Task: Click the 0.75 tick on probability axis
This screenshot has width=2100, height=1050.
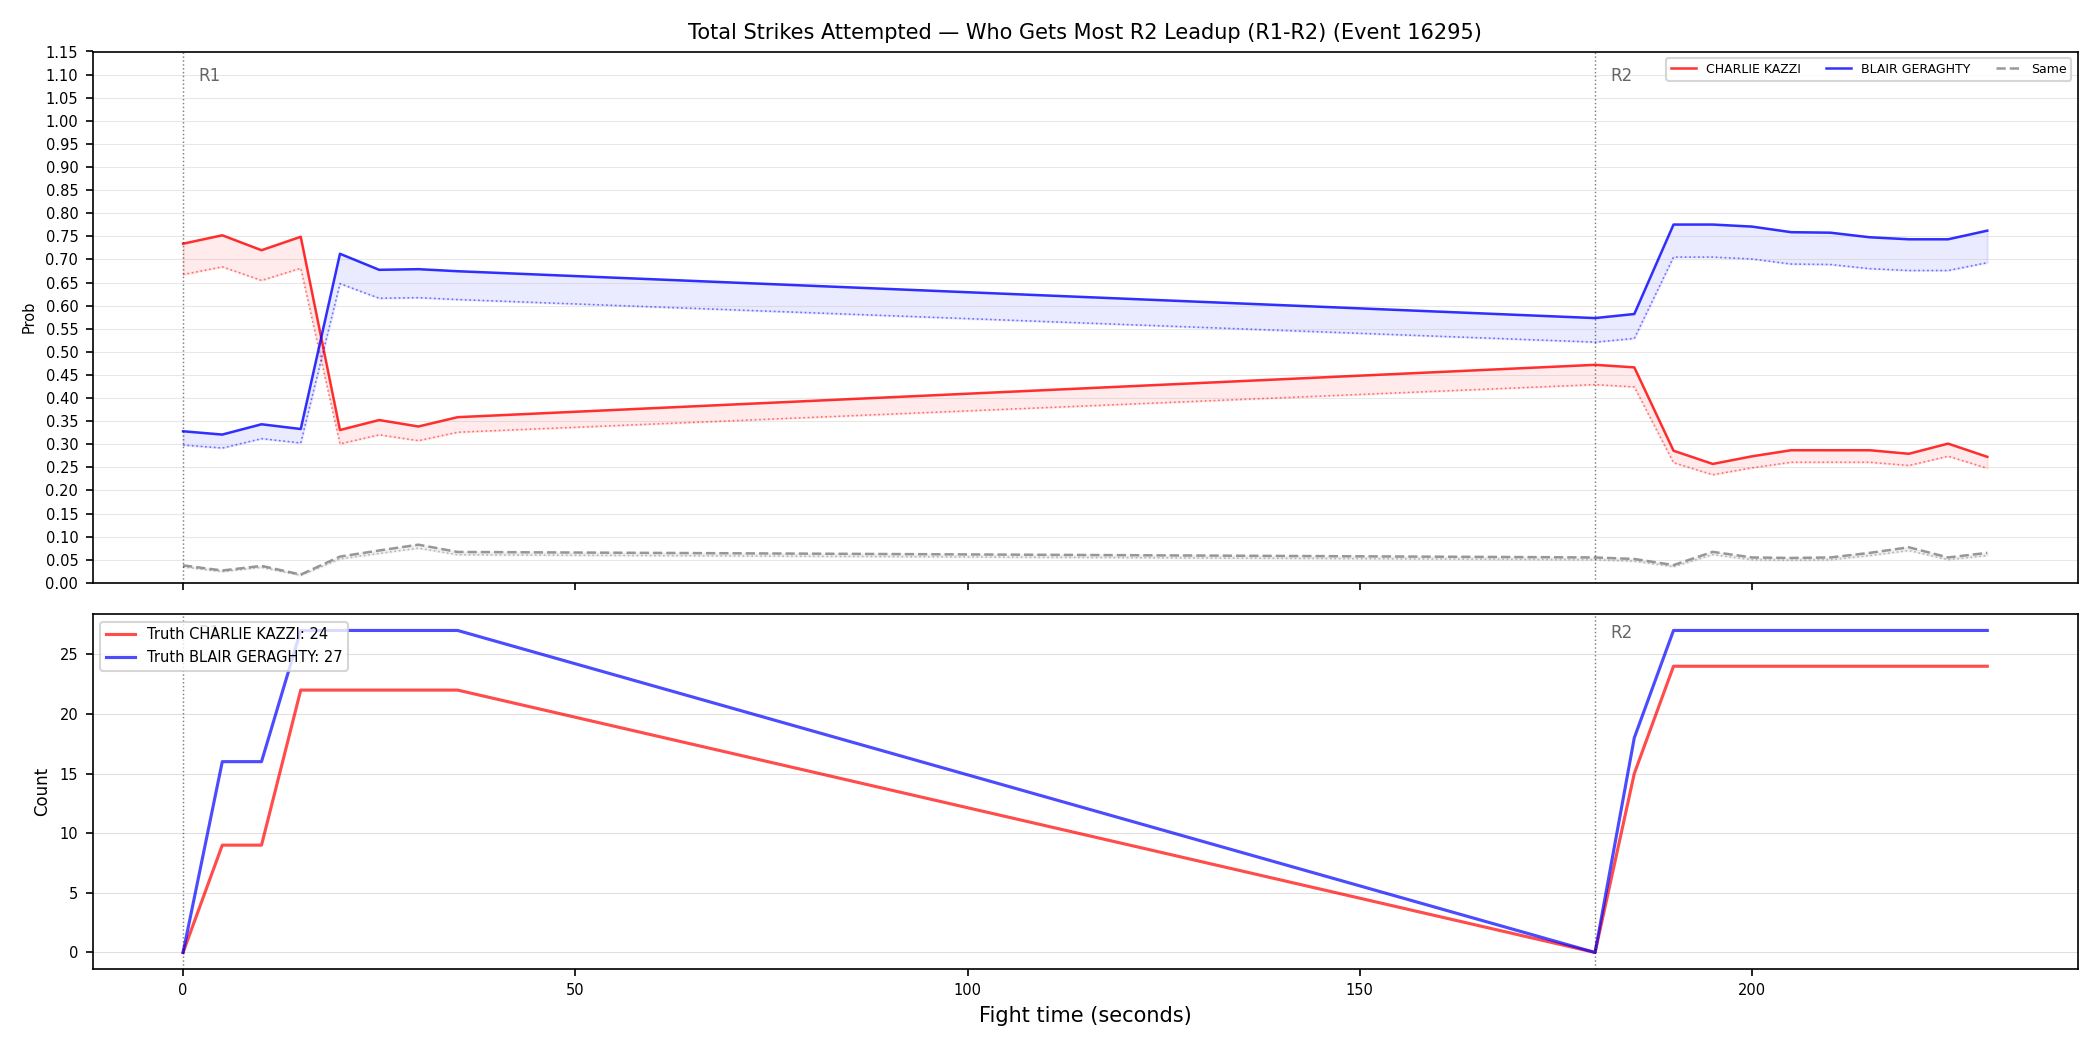Action: pos(62,237)
